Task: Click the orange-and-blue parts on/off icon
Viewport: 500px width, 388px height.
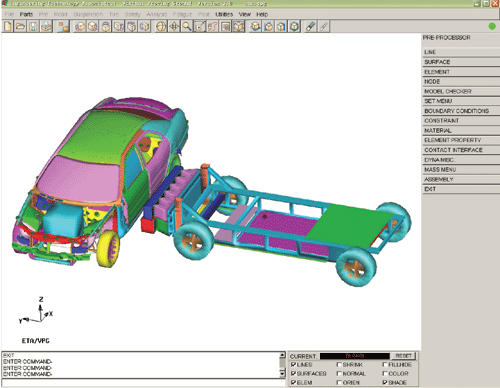Action: point(63,26)
